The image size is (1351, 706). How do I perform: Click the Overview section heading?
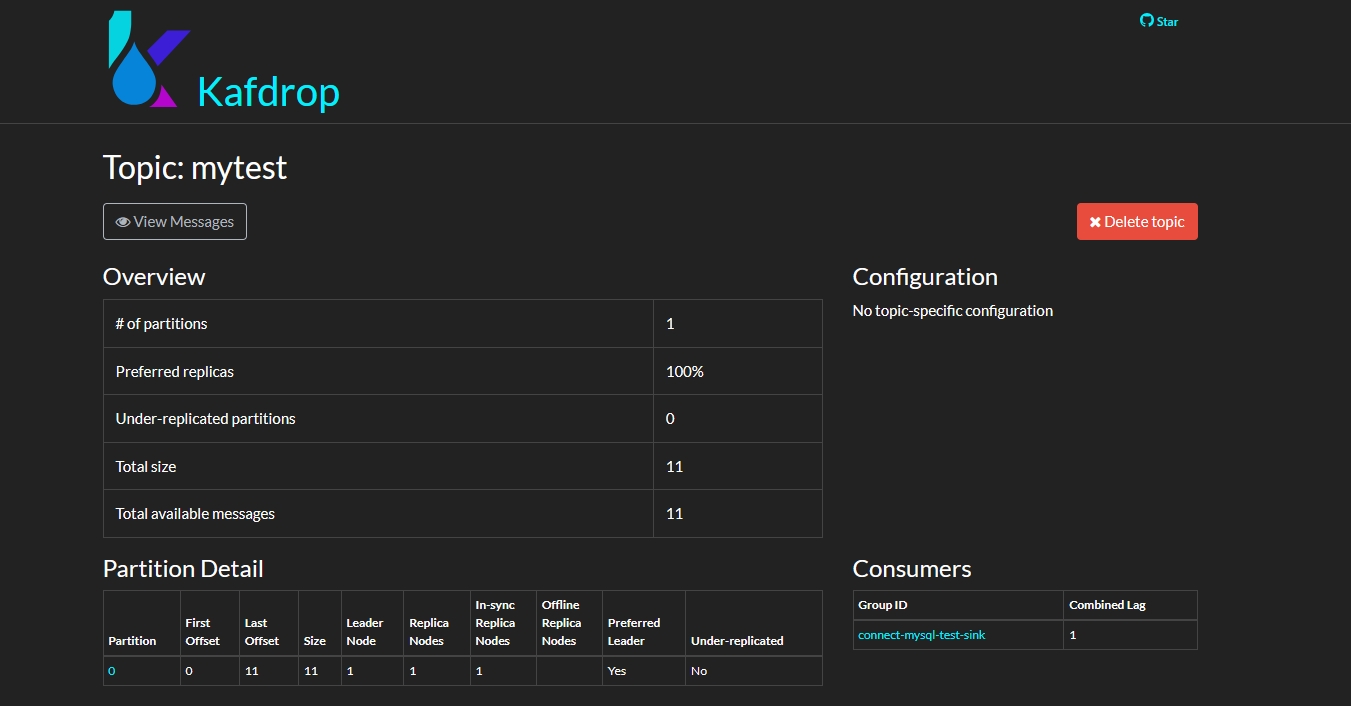pyautogui.click(x=154, y=277)
